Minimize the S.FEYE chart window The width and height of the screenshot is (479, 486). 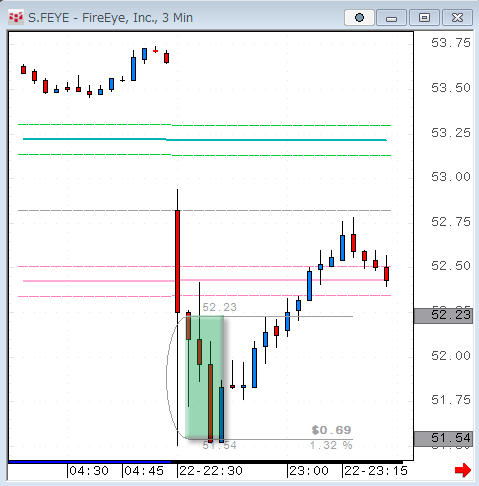391,17
